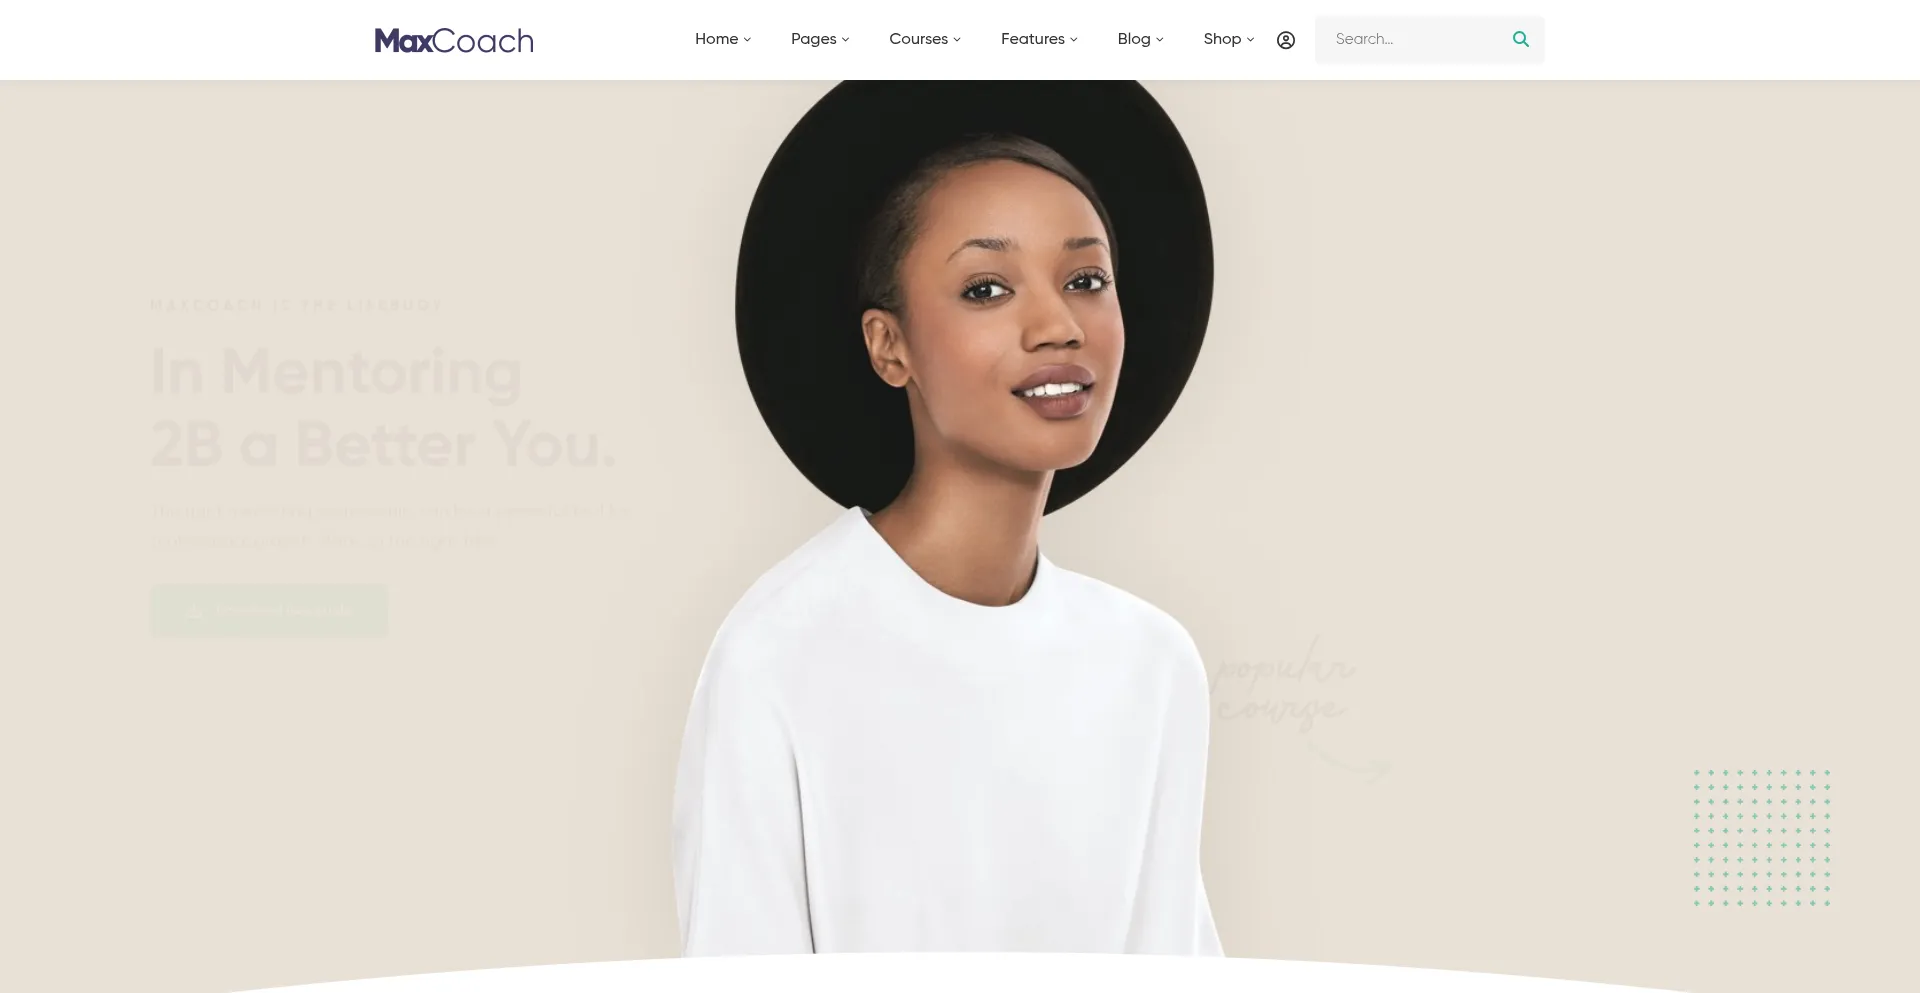Expand the chevron next to Pages
This screenshot has width=1920, height=993.
(845, 40)
